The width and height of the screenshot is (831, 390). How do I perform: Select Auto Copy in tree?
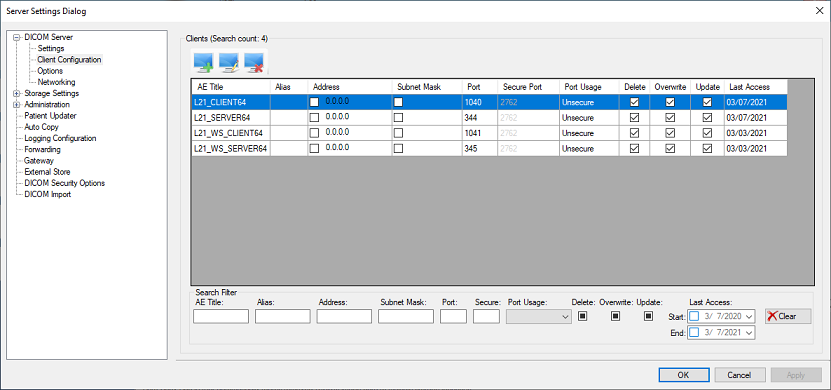[41, 127]
